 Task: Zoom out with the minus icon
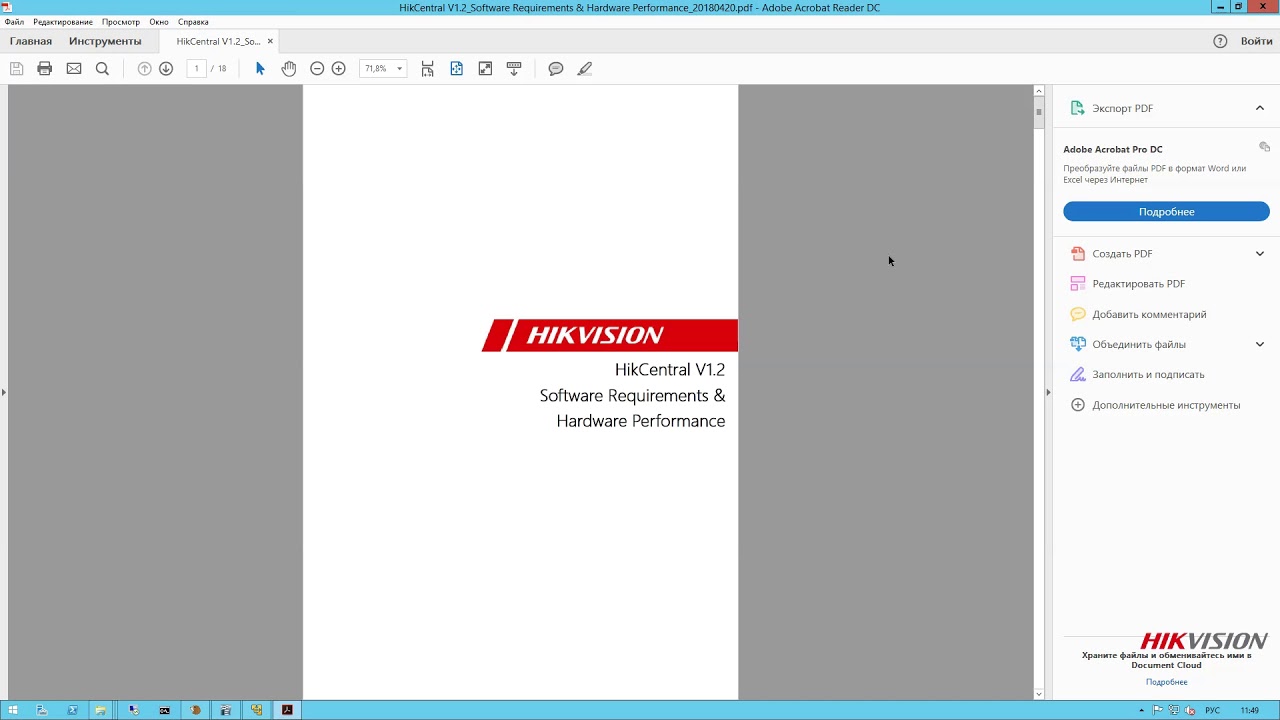coord(317,69)
